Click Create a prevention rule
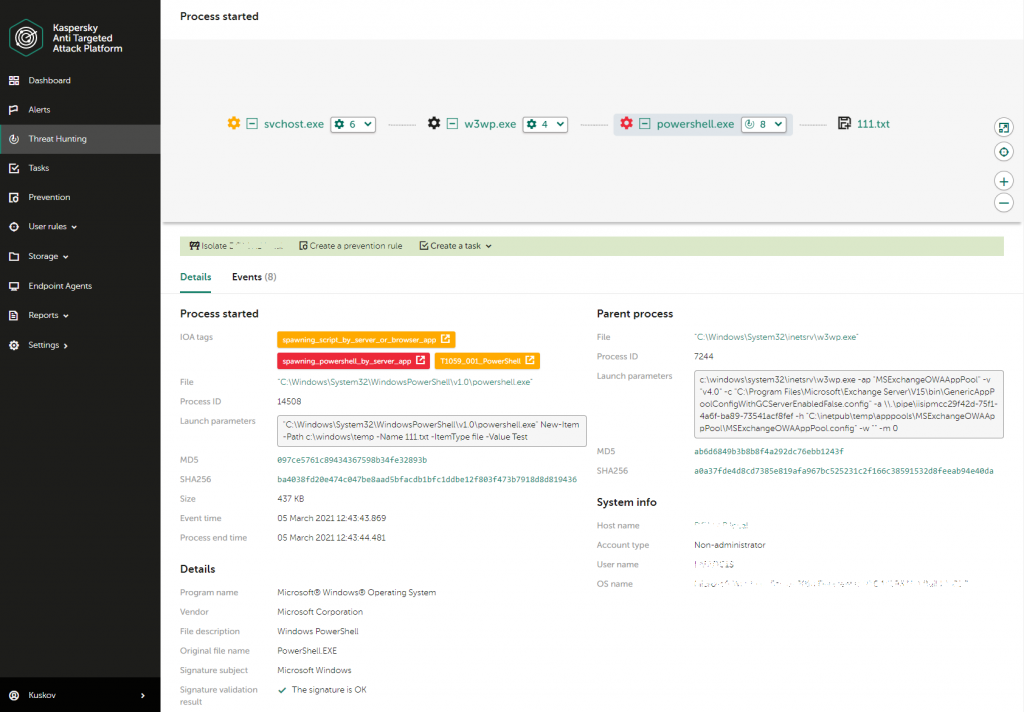1024x712 pixels. [x=351, y=246]
